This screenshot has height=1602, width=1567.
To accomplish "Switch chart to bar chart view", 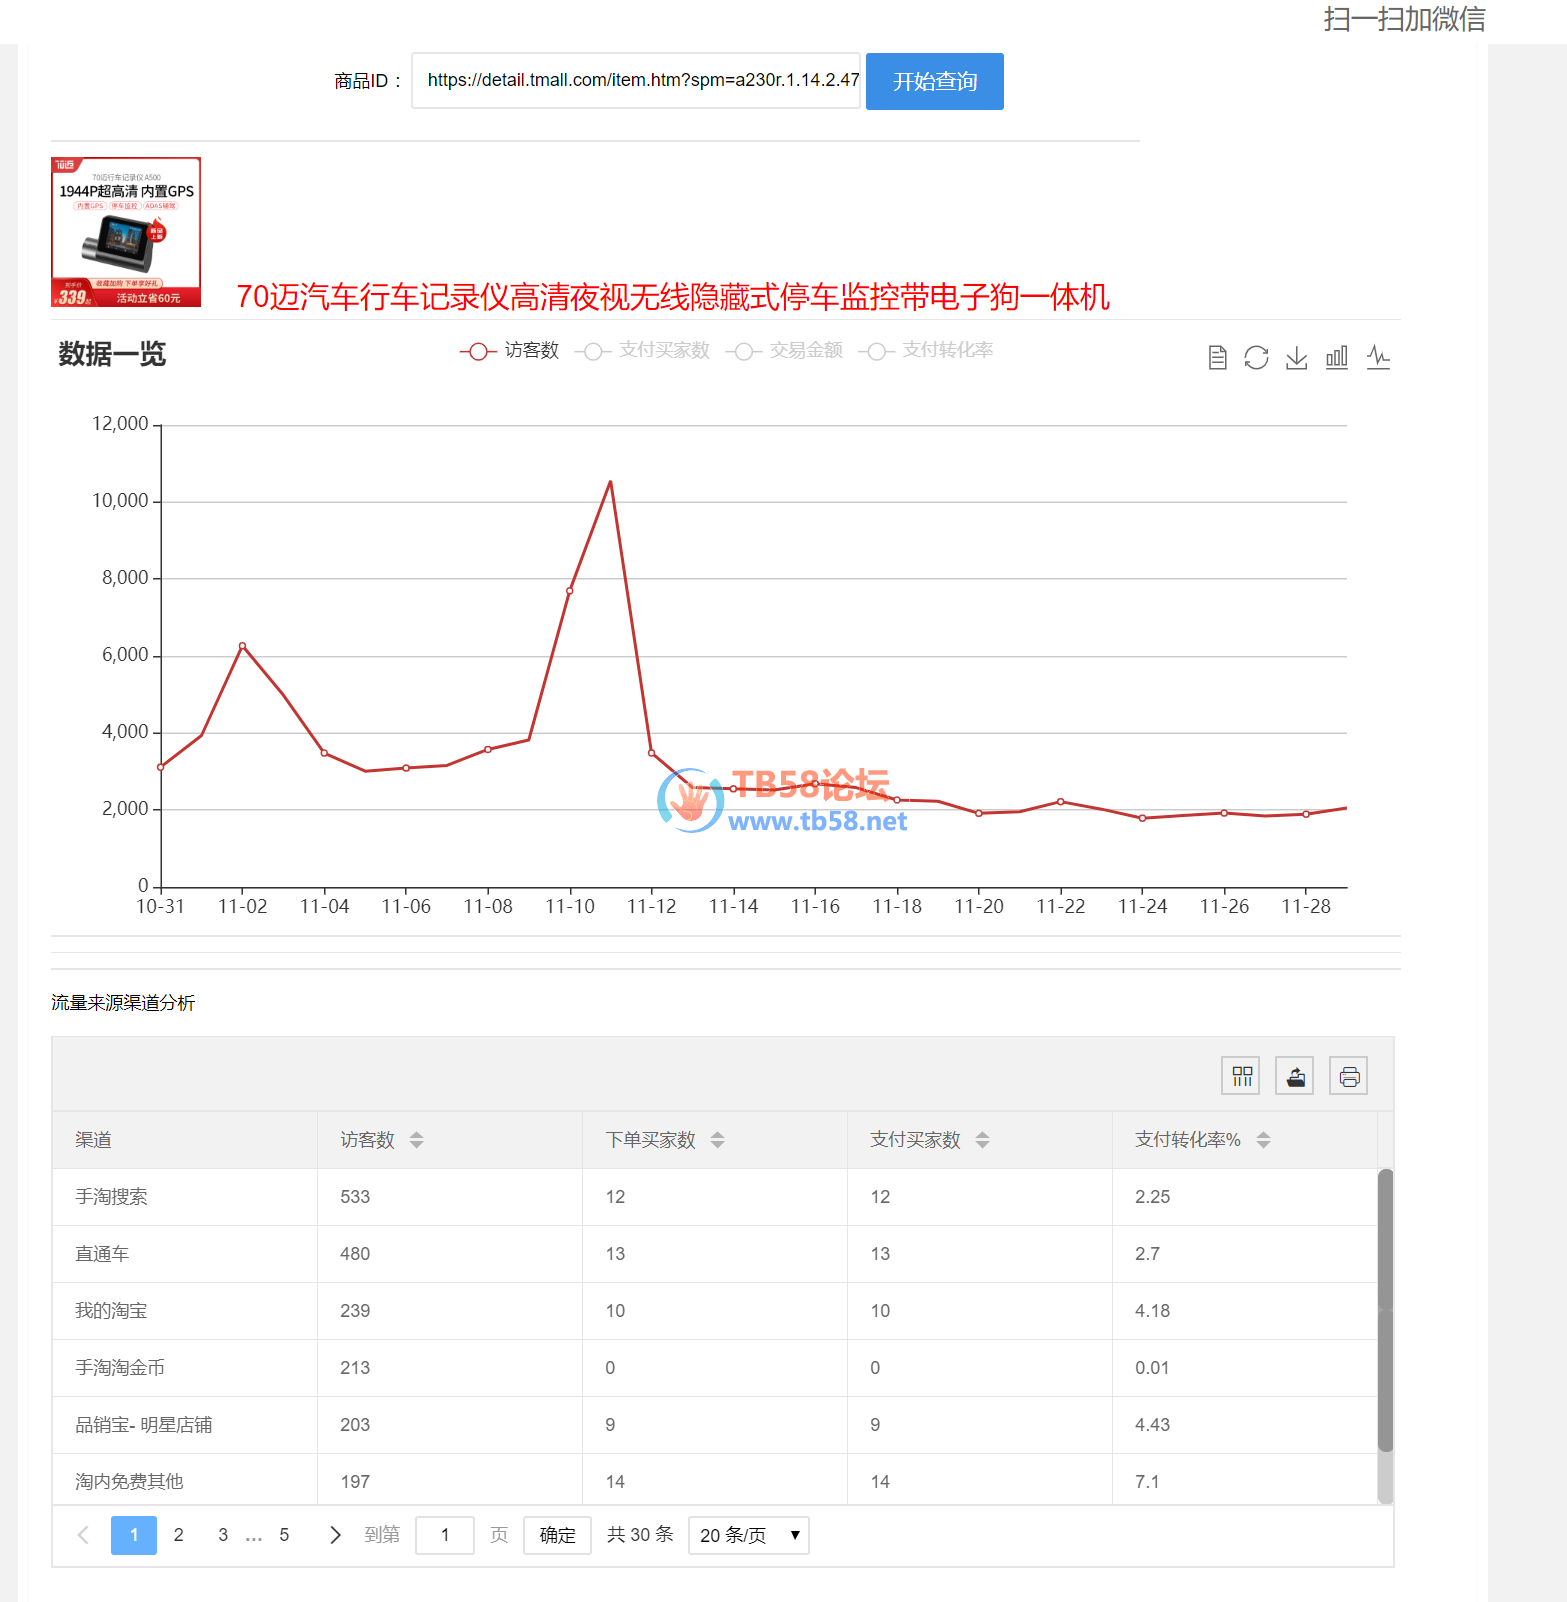I will 1337,357.
